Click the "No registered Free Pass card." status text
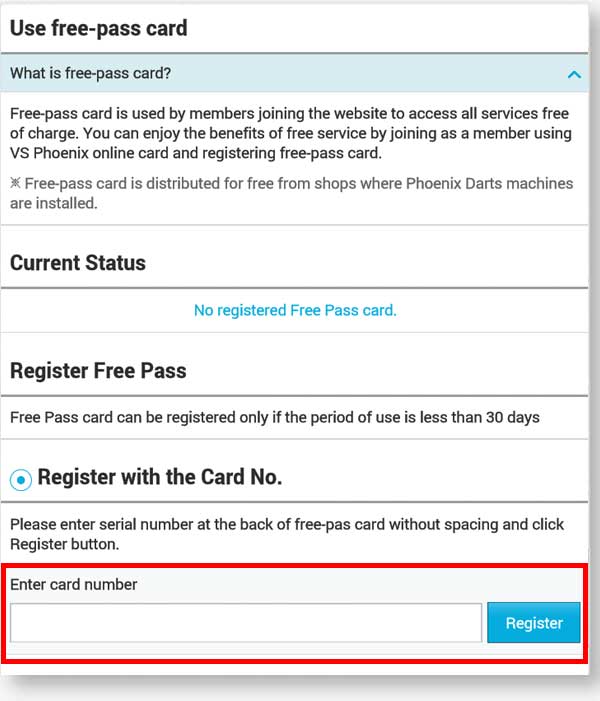Image resolution: width=600 pixels, height=701 pixels. [295, 310]
